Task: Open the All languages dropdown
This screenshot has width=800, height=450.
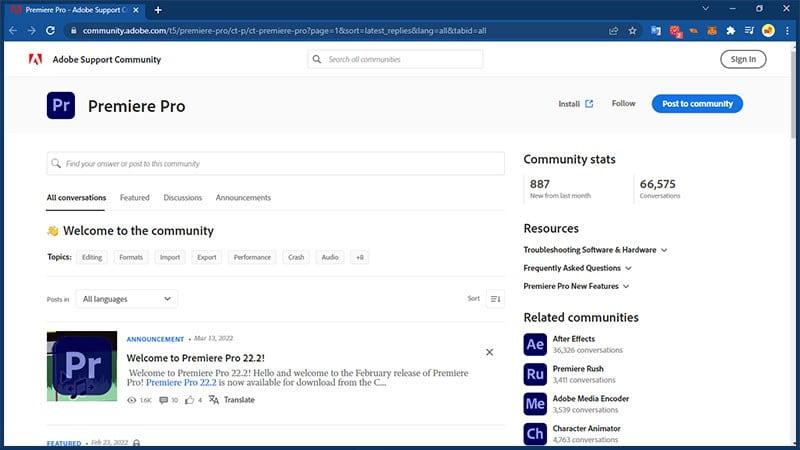Action: (127, 298)
